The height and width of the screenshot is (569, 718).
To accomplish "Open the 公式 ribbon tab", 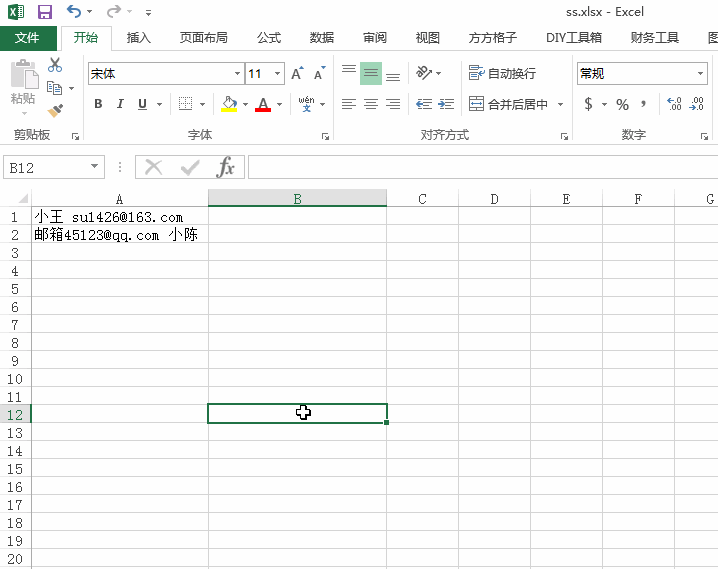I will point(268,38).
